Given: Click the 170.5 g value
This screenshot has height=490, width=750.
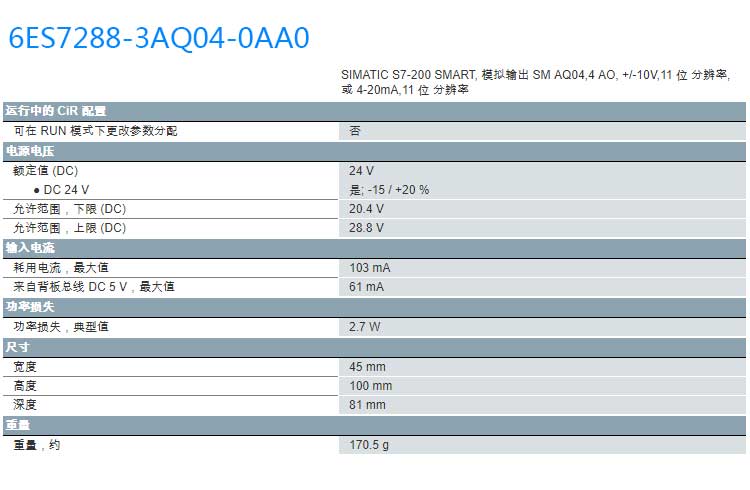Looking at the screenshot, I should click(x=369, y=445).
